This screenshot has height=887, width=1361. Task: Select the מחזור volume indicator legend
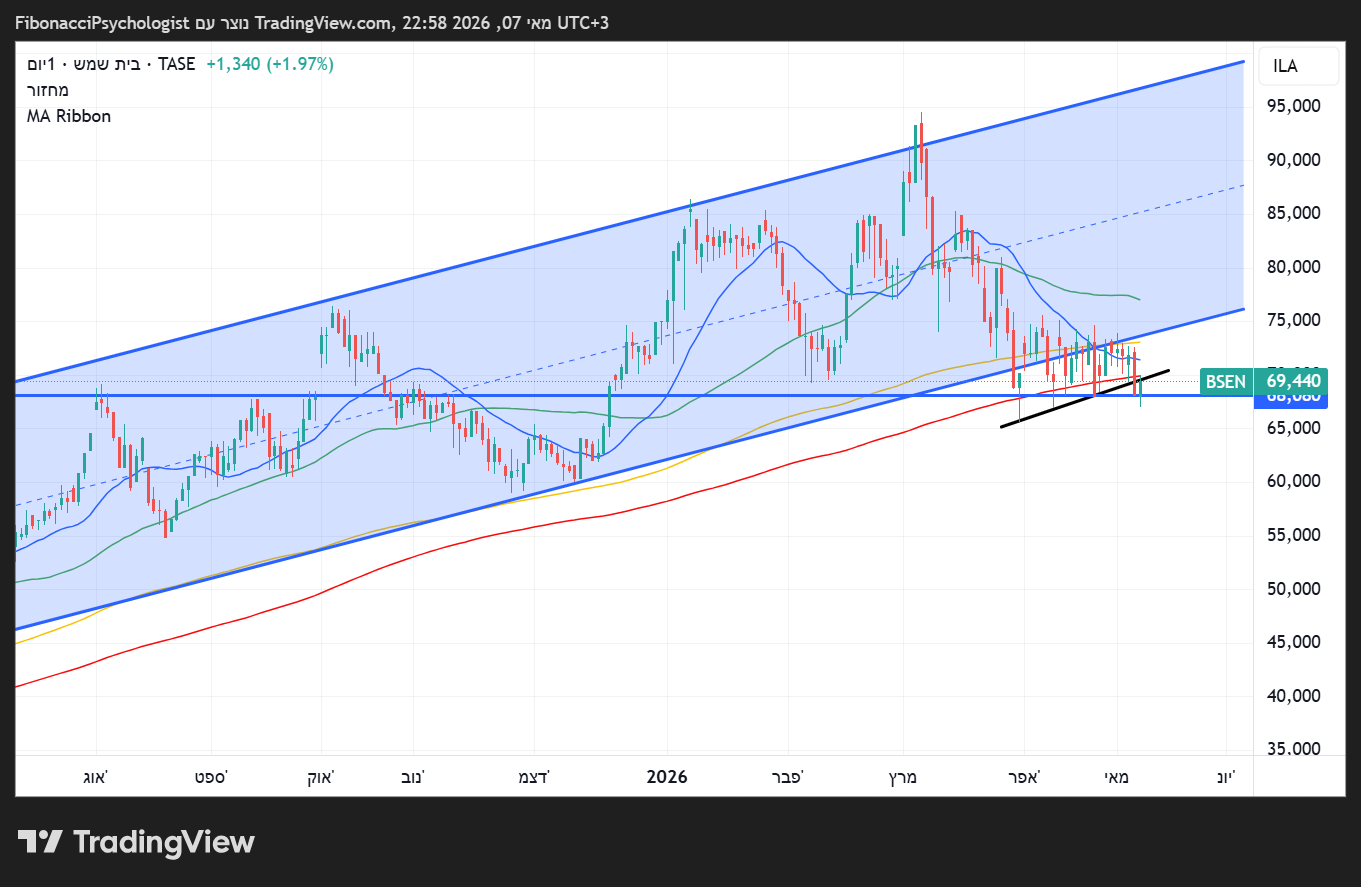click(49, 90)
